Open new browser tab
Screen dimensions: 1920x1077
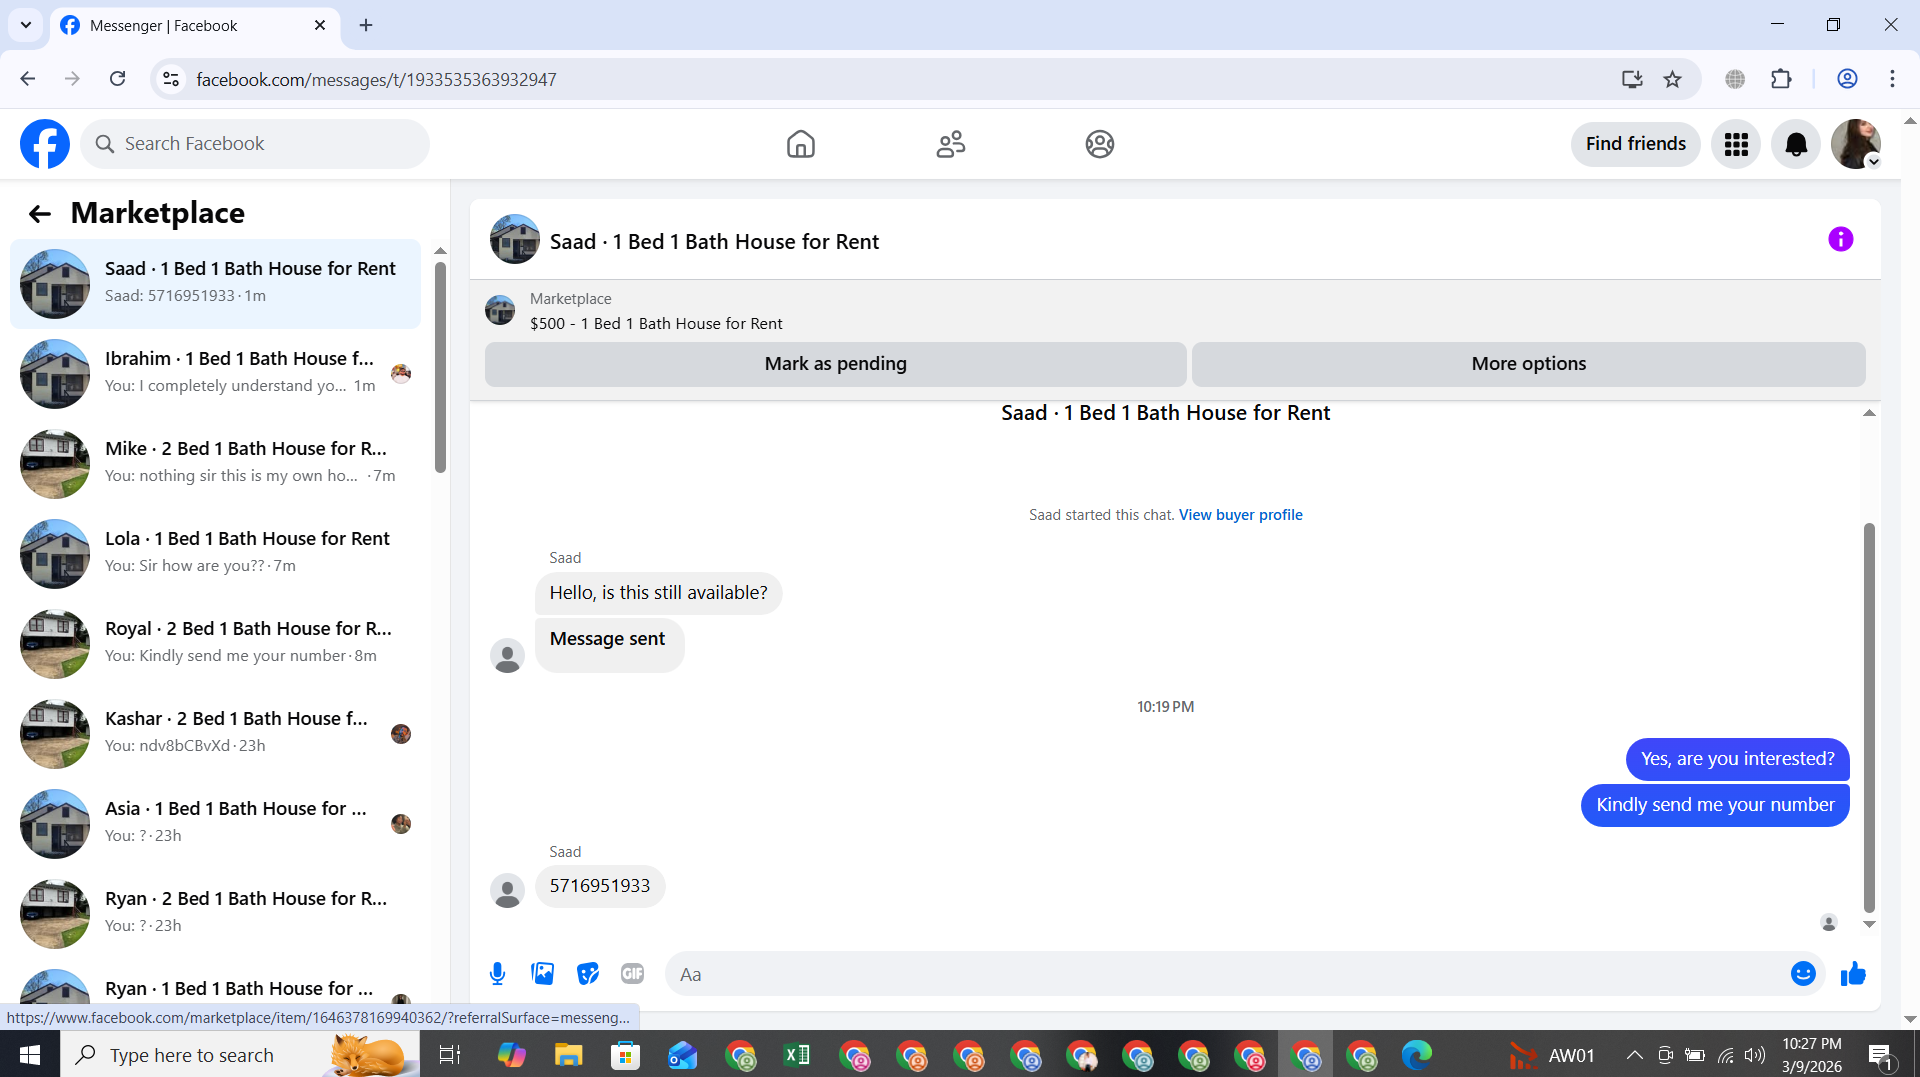[x=366, y=25]
